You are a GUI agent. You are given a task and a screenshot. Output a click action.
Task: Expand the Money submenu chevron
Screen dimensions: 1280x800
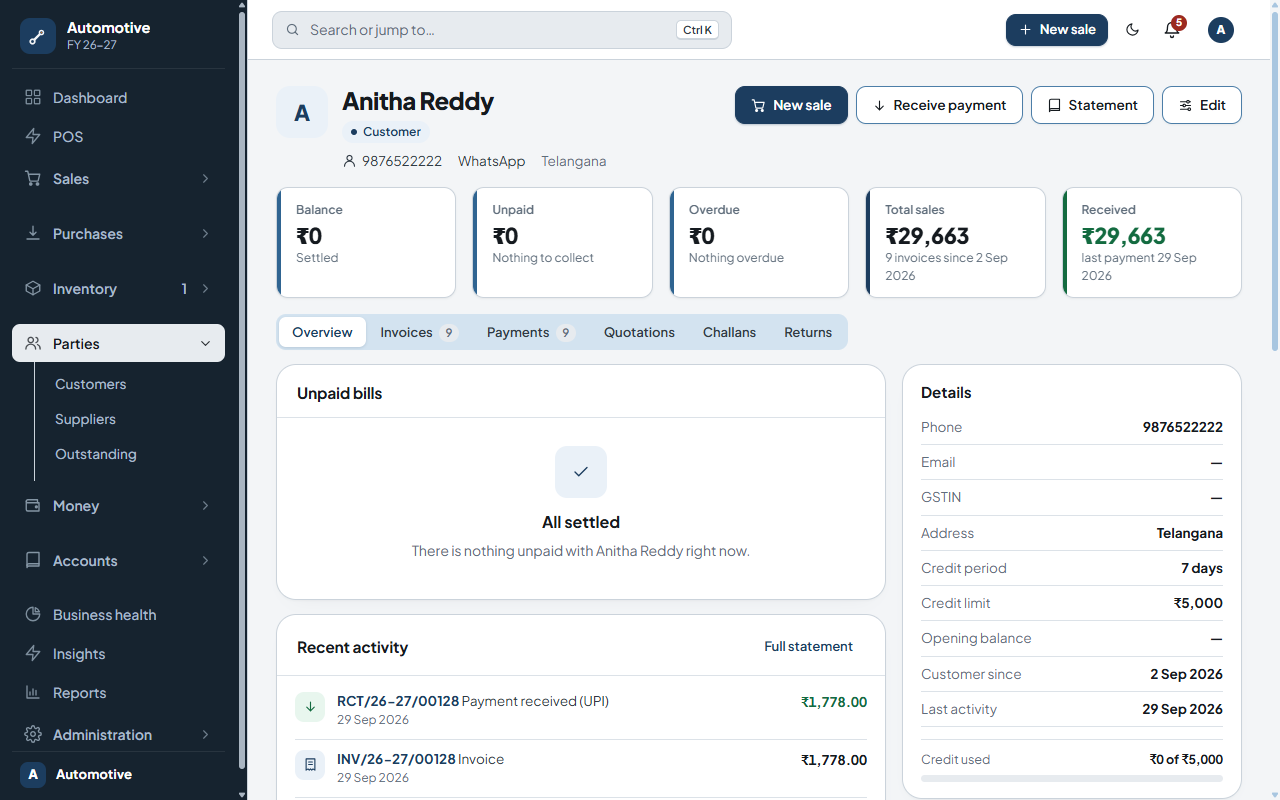(205, 505)
